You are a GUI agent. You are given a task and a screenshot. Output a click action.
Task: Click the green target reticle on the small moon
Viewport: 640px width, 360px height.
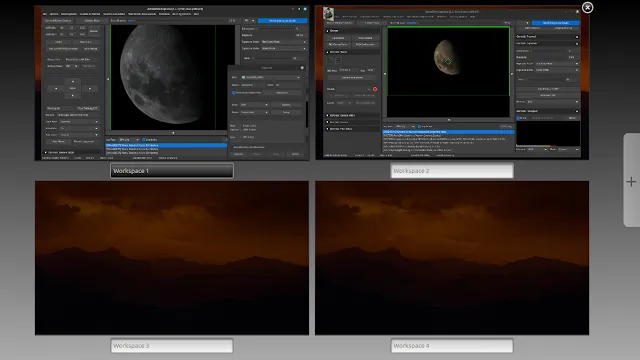pos(448,61)
